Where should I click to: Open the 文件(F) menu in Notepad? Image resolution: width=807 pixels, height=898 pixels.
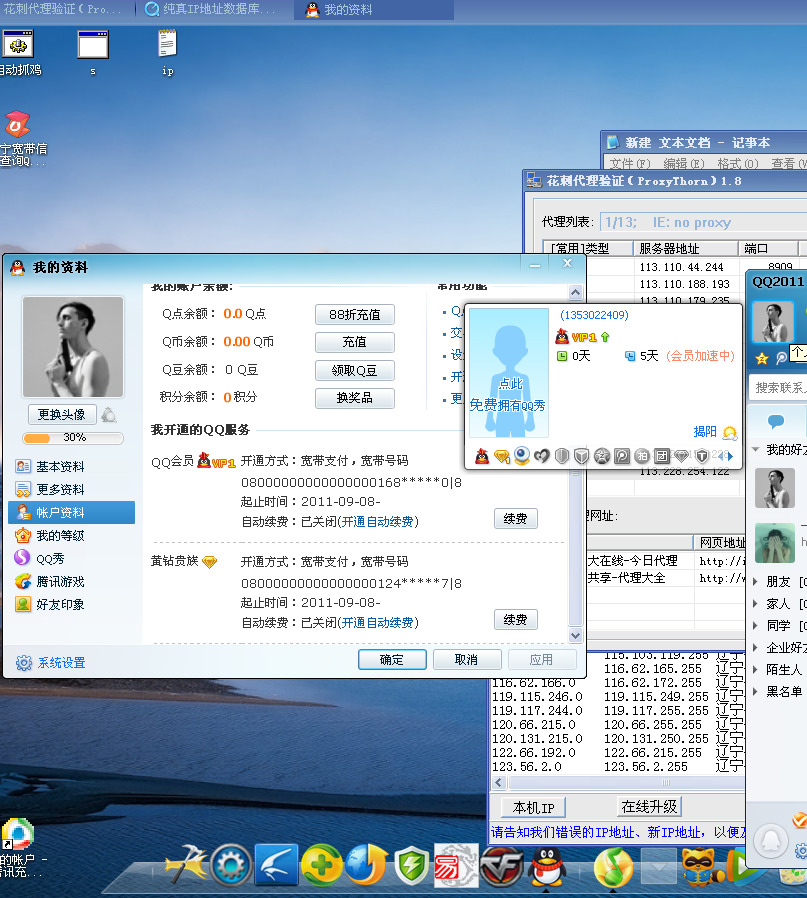pyautogui.click(x=630, y=163)
